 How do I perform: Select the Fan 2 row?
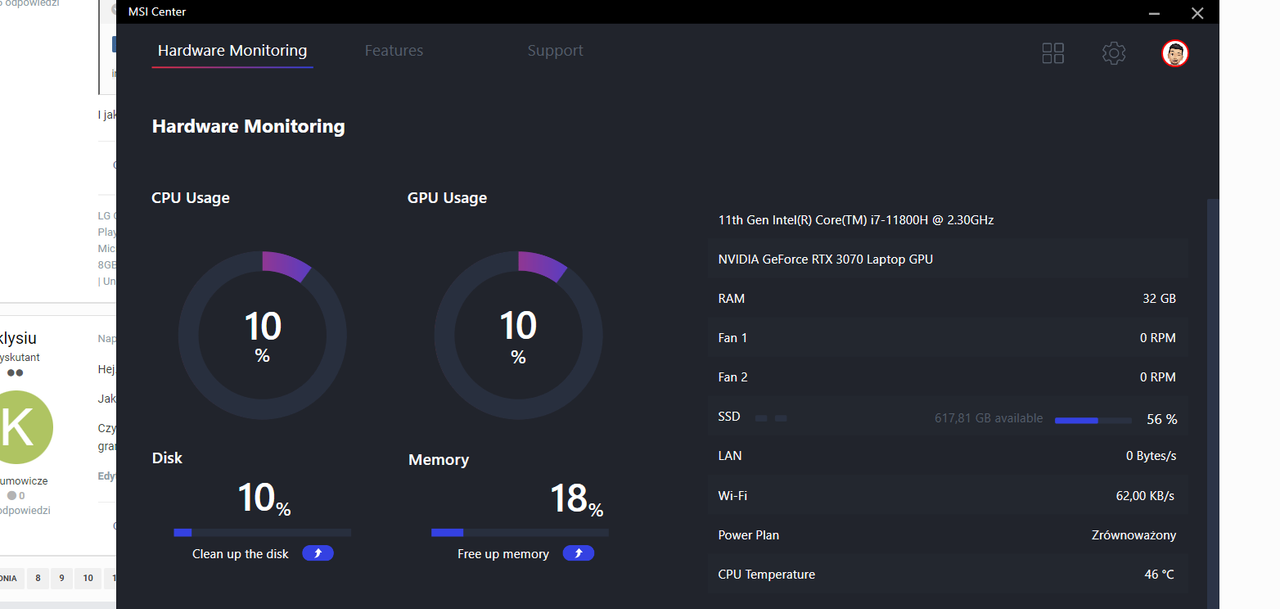(947, 377)
